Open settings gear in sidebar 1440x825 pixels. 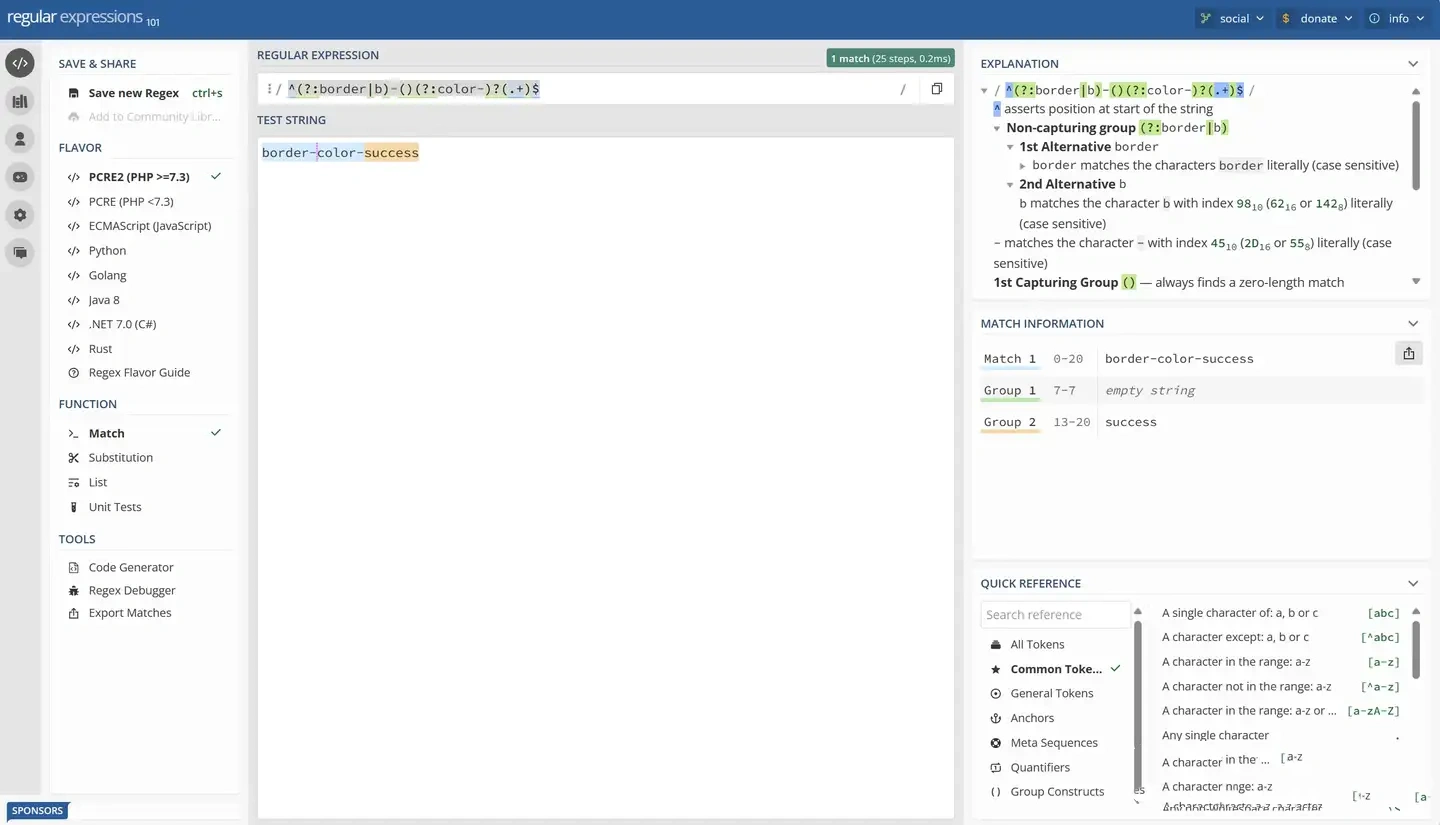pyautogui.click(x=20, y=215)
